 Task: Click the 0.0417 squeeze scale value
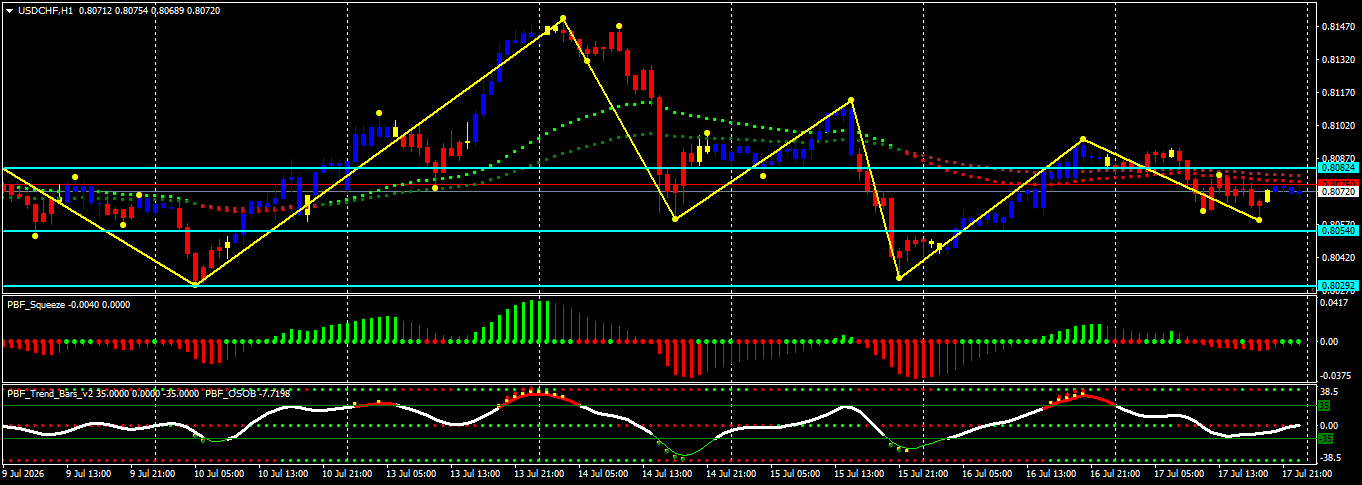[1333, 303]
